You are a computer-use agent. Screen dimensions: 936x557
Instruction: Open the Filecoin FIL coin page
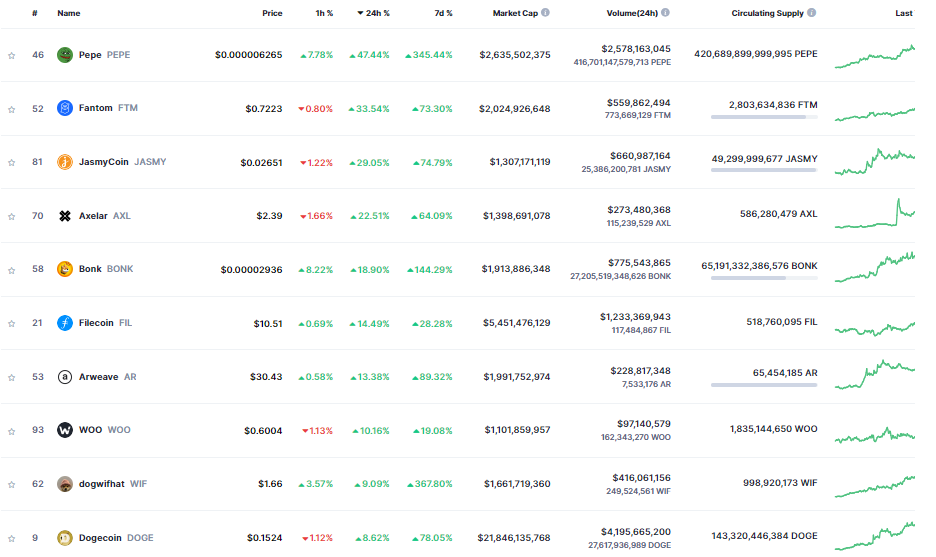point(105,323)
